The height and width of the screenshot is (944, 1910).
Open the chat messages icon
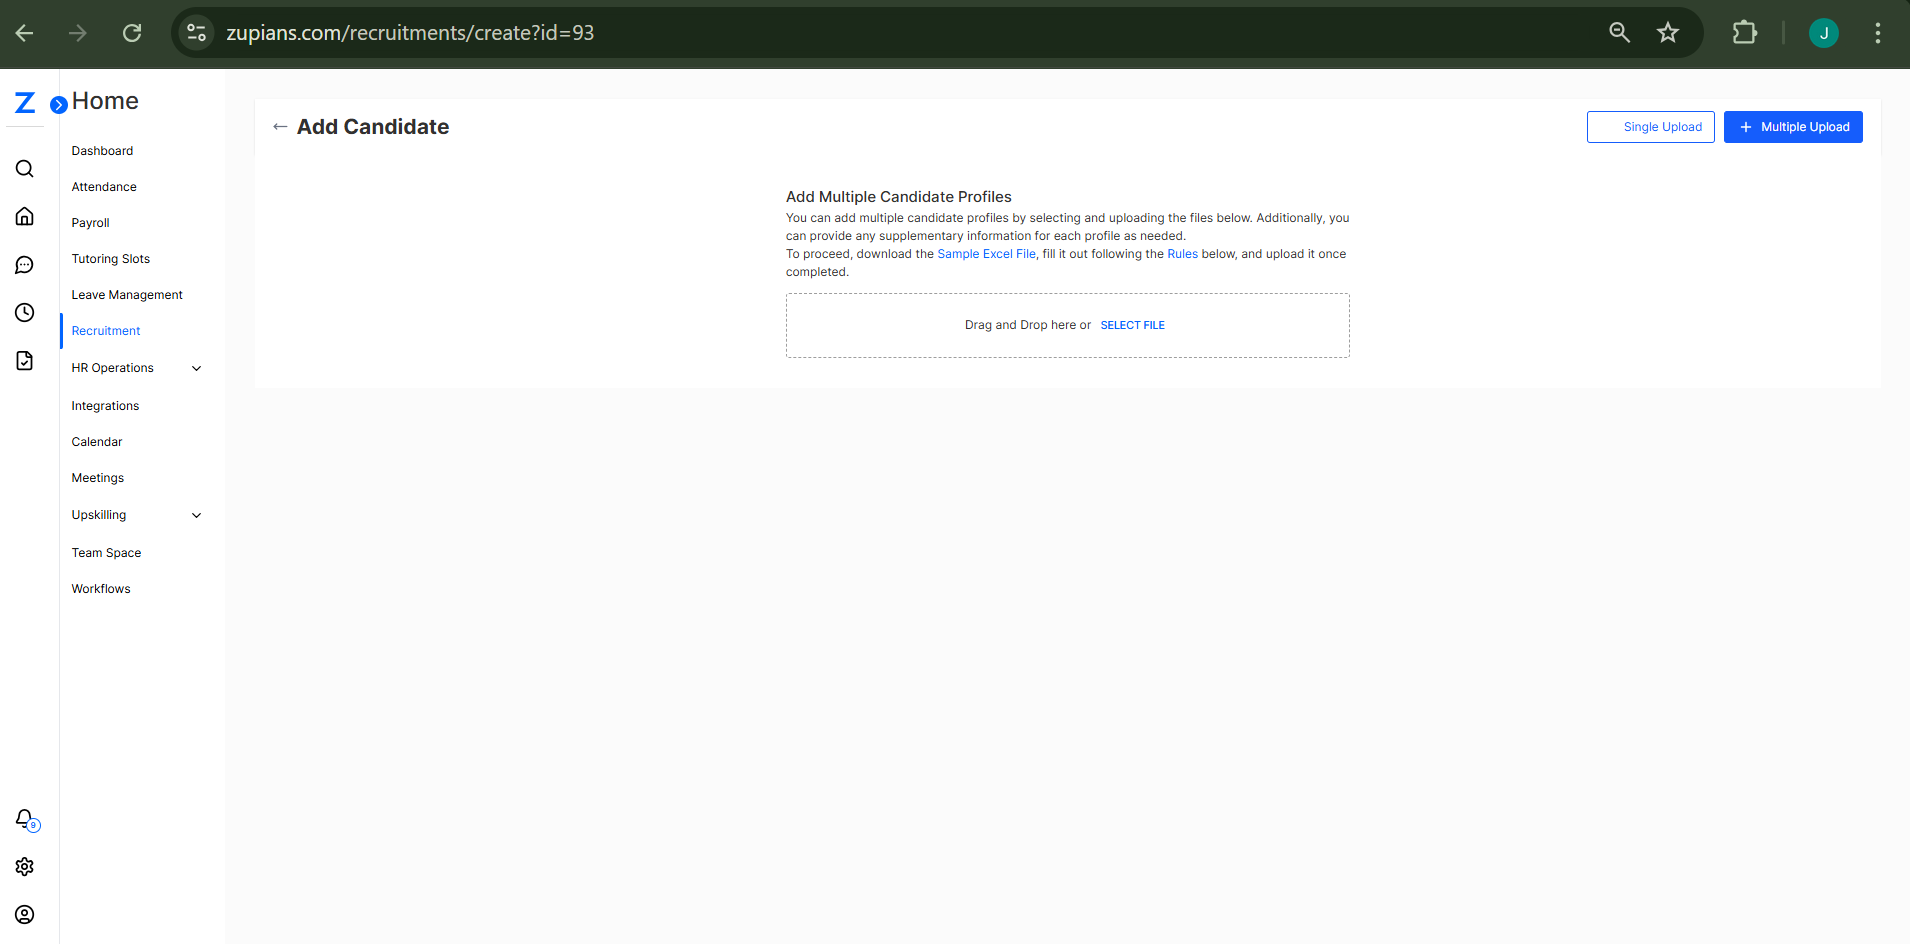[x=25, y=264]
